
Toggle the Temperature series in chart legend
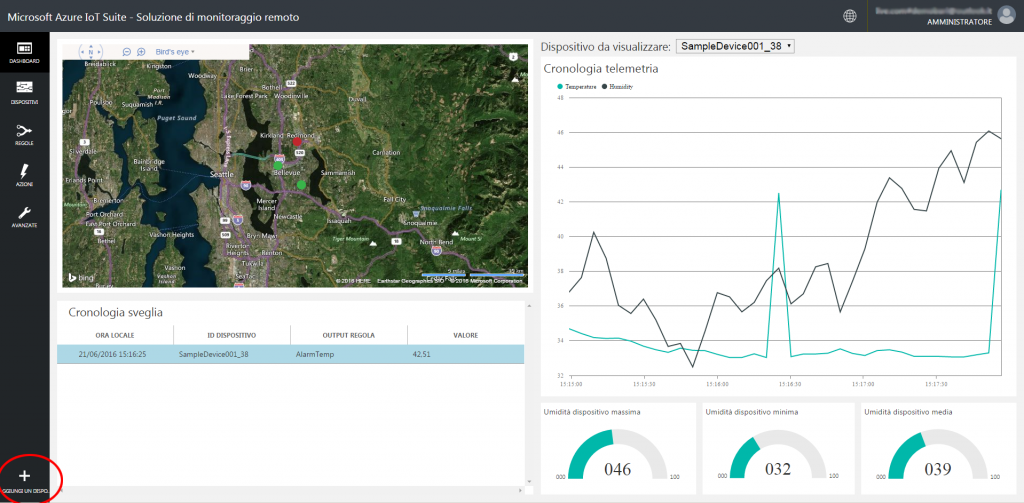pyautogui.click(x=576, y=86)
